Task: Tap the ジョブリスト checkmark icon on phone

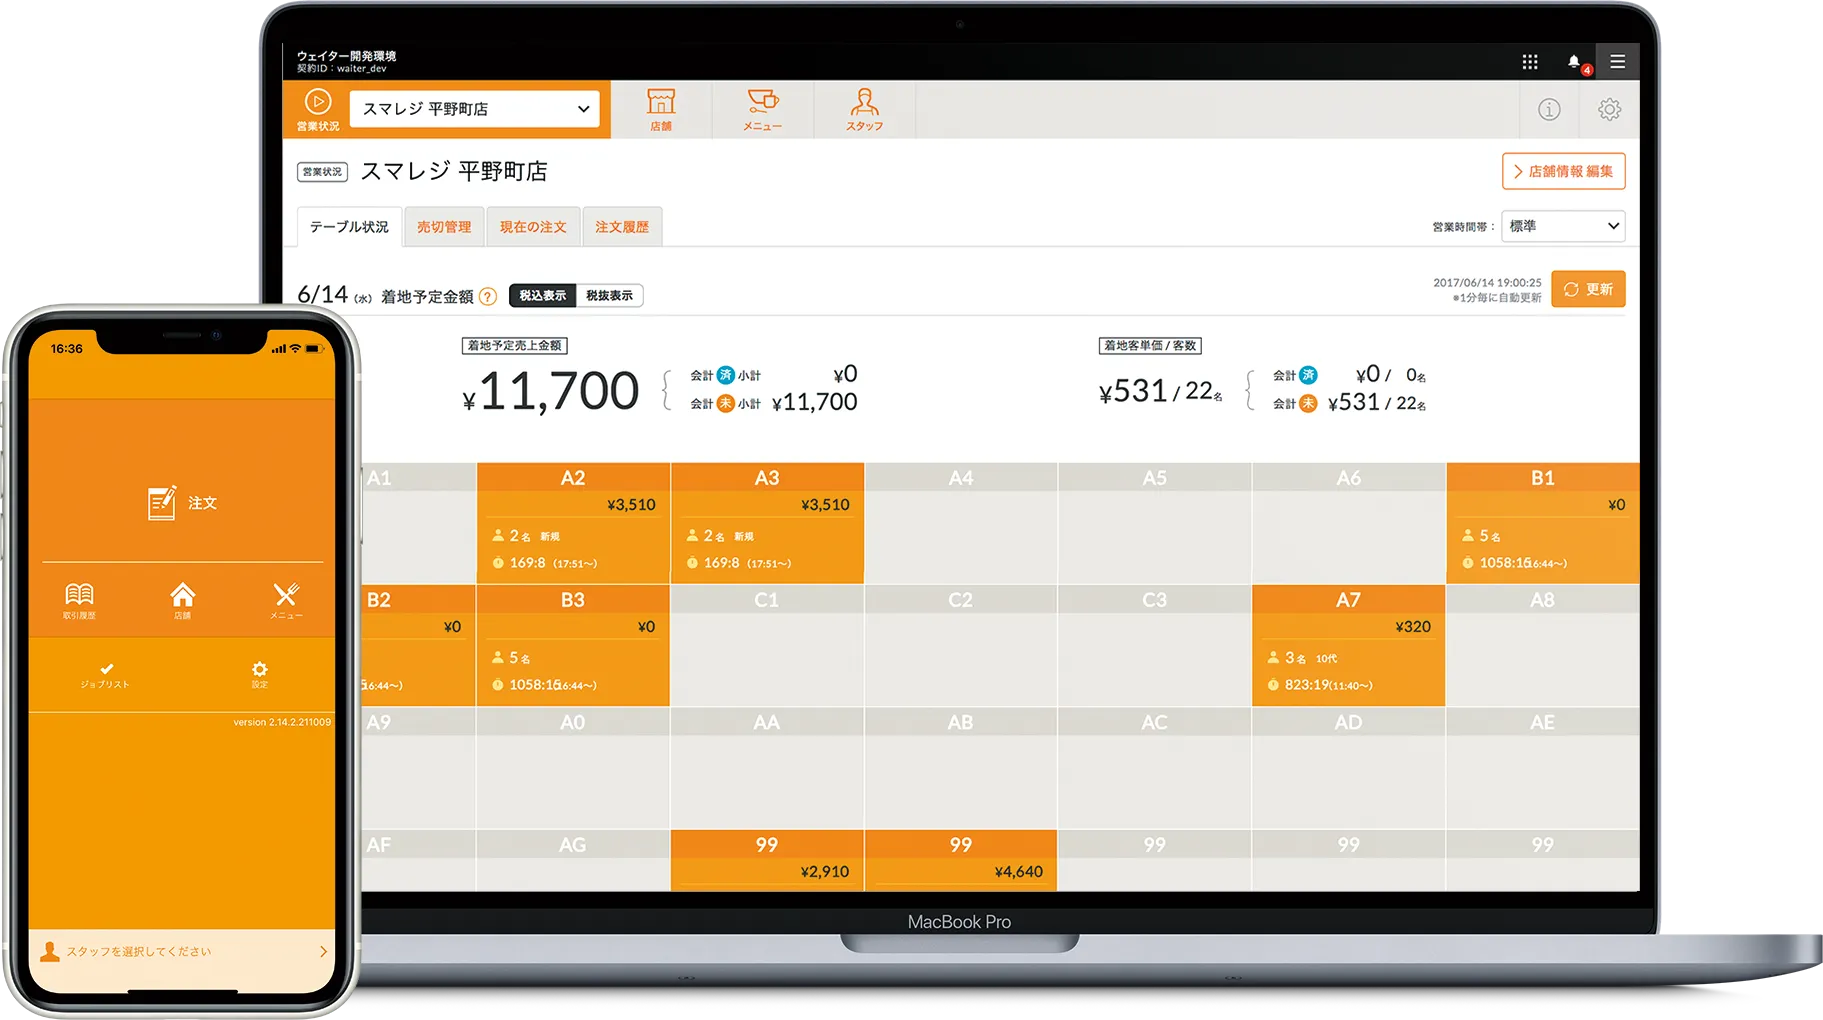Action: click(106, 675)
